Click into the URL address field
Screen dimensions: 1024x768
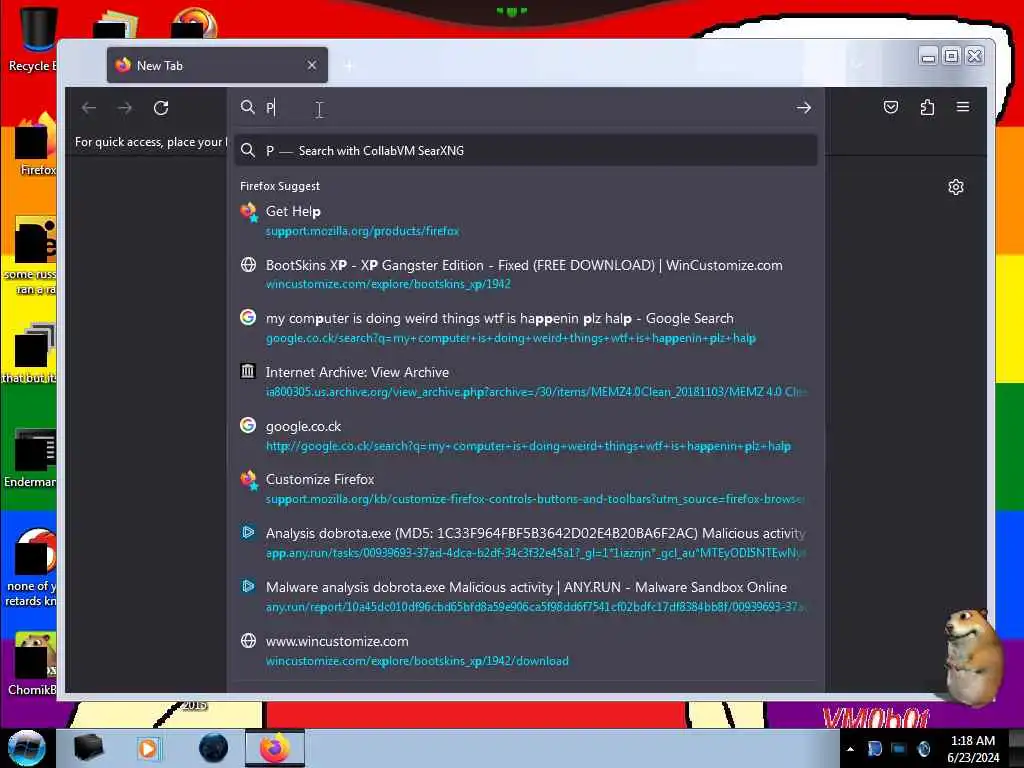tap(526, 108)
